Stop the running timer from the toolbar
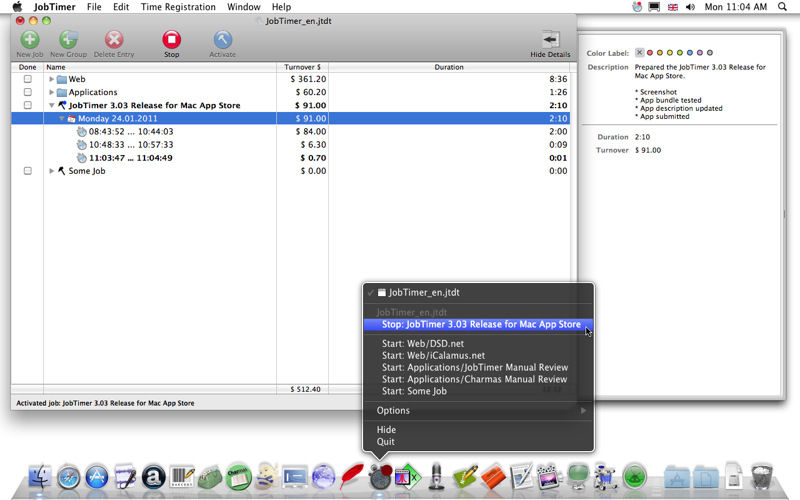This screenshot has width=800, height=500. click(171, 40)
